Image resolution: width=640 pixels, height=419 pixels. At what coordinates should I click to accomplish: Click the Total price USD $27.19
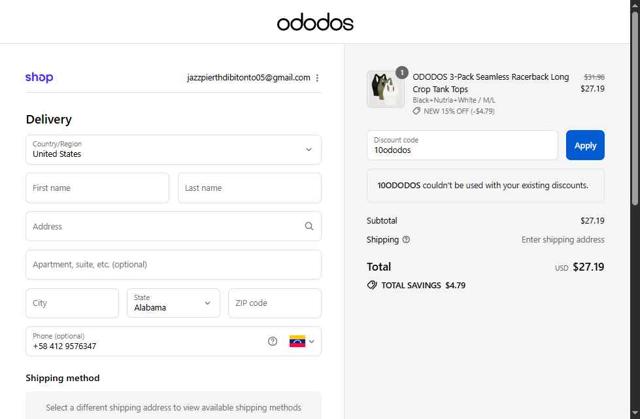click(x=579, y=267)
